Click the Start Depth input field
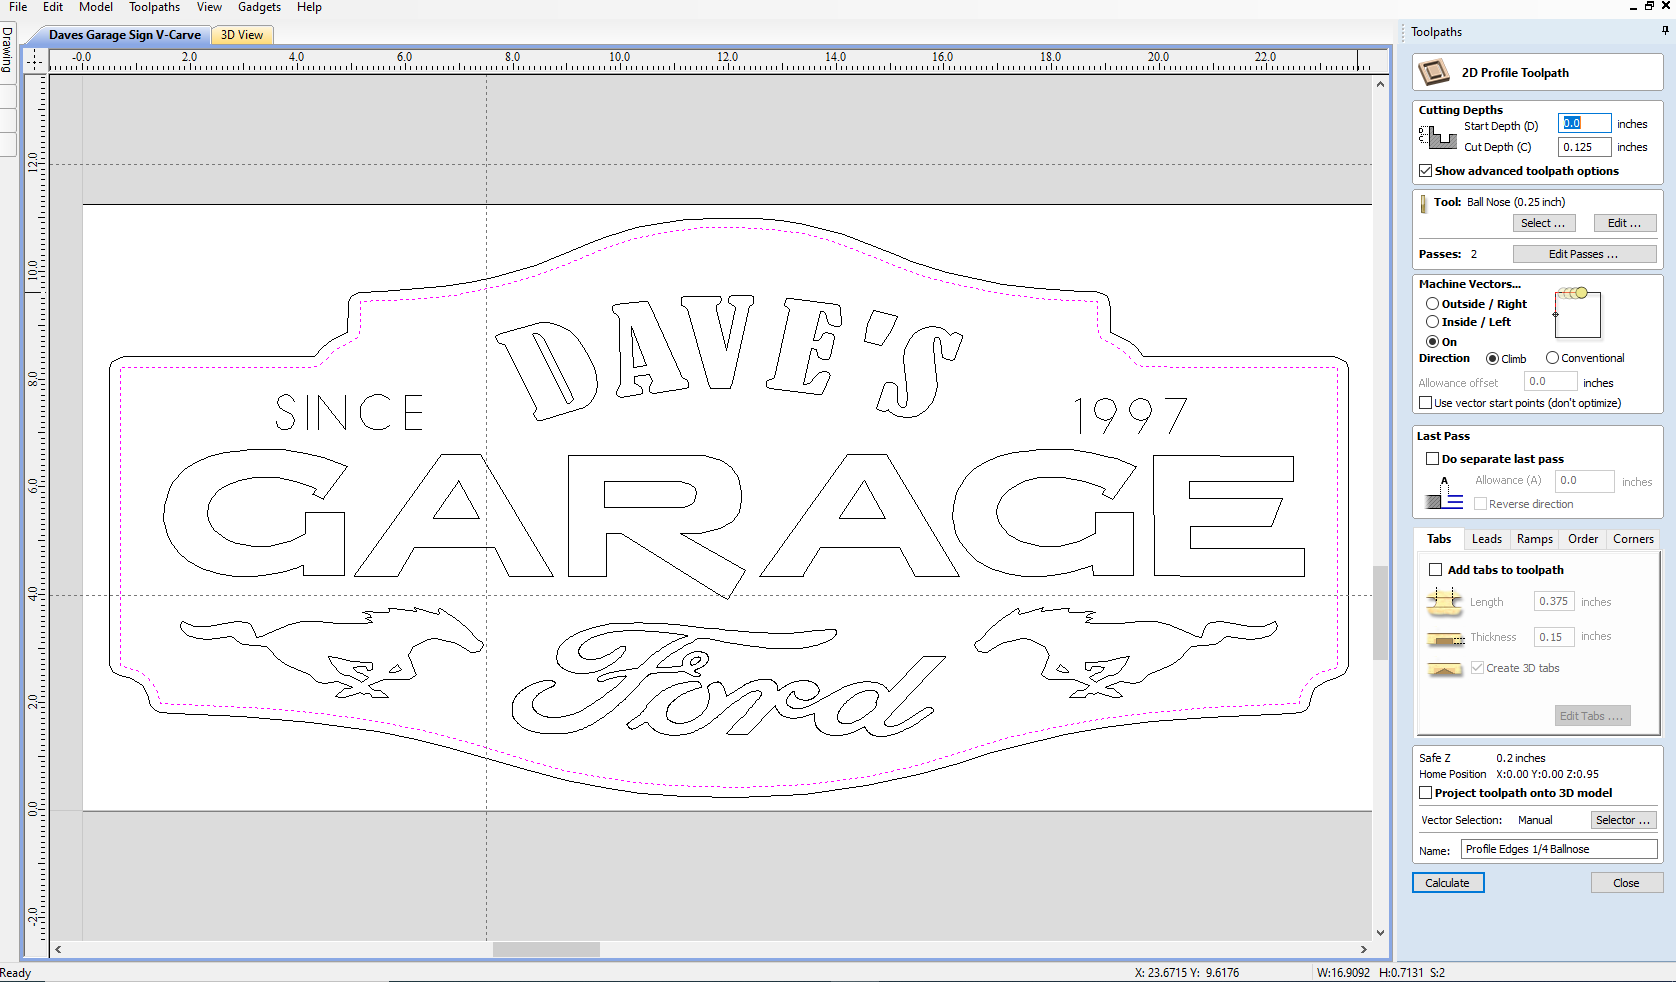Screen dimensions: 1676x982 click(x=1584, y=124)
